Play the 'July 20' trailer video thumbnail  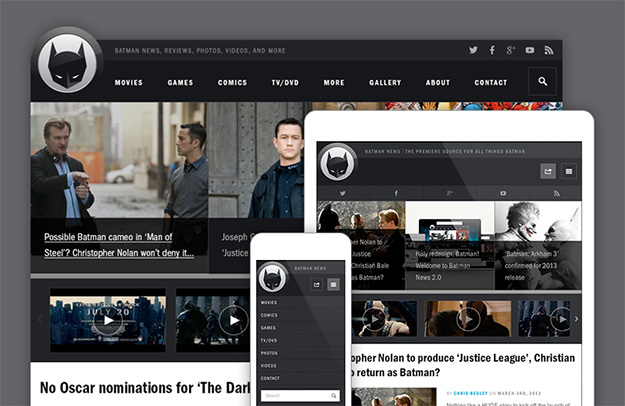108,320
